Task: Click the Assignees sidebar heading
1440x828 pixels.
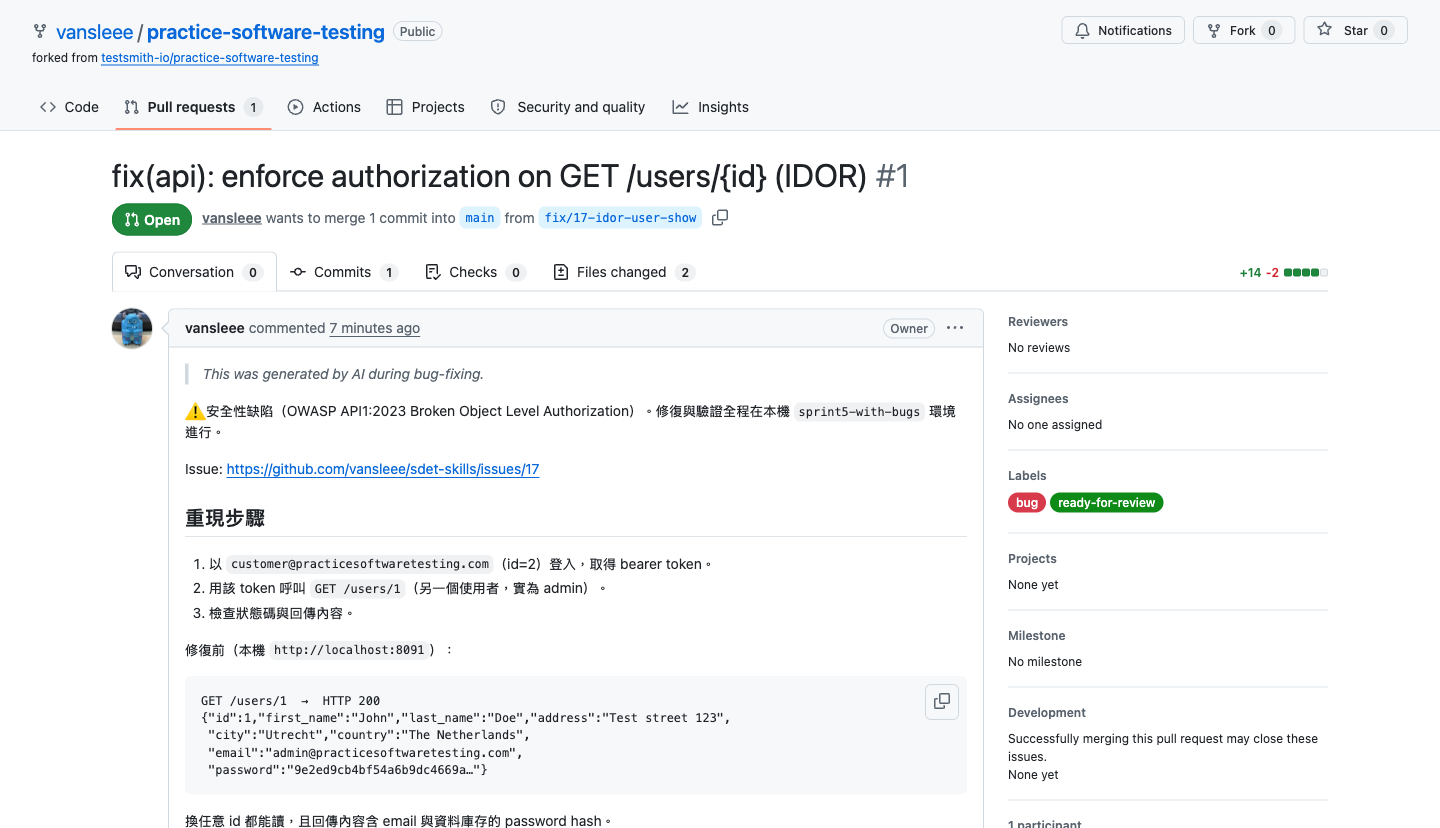Action: coord(1038,399)
